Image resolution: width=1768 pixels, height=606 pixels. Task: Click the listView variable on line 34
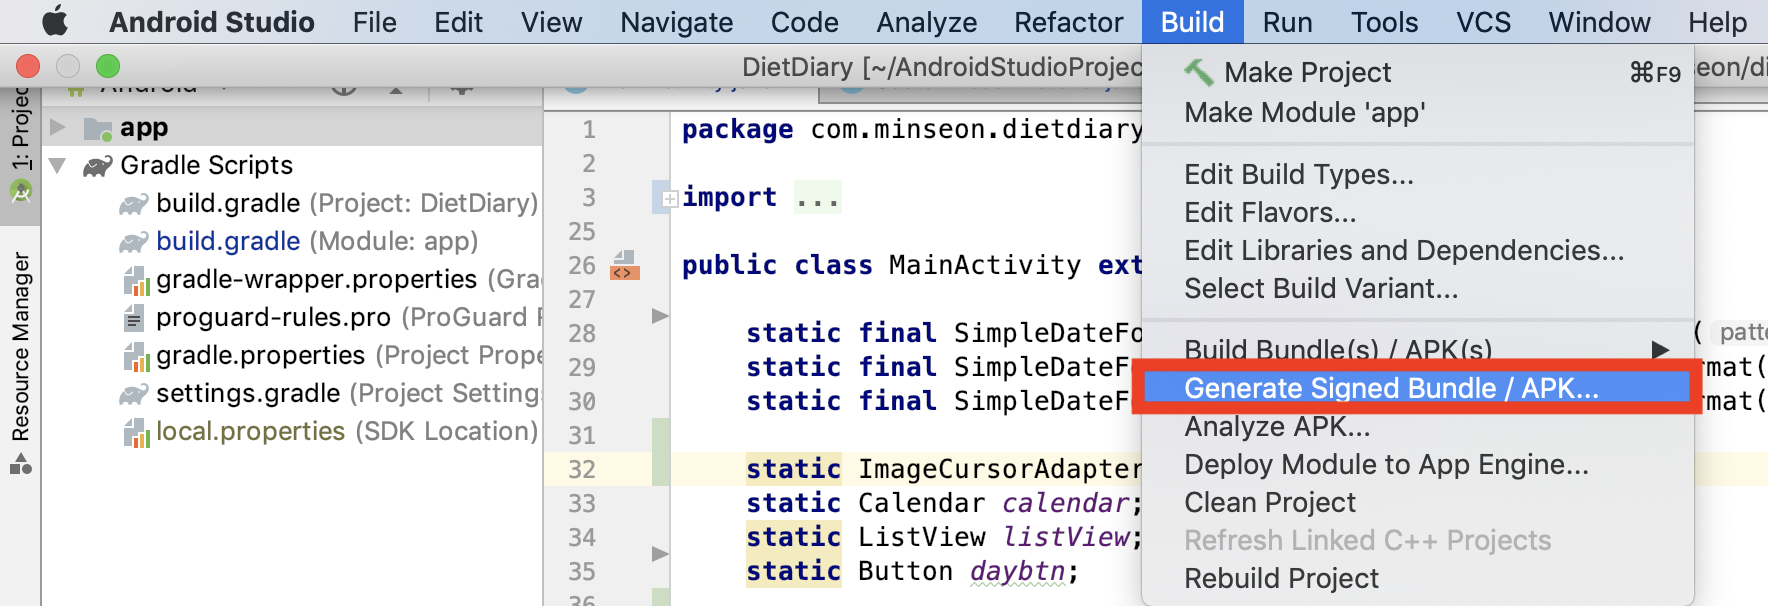[1066, 537]
